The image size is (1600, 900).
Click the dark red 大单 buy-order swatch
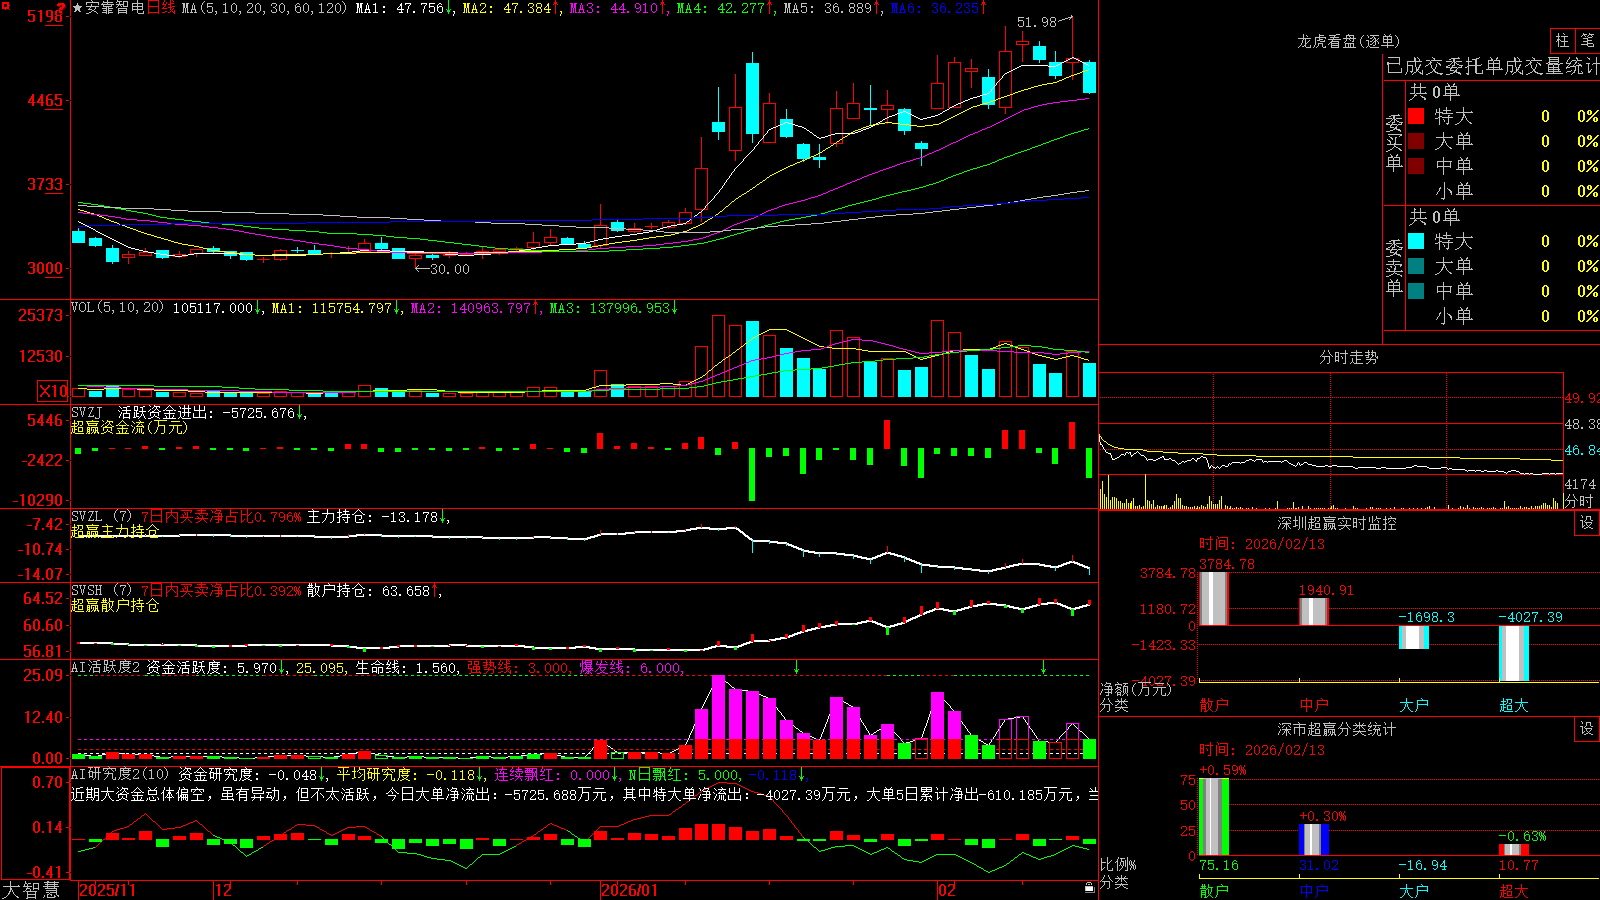coord(1416,141)
